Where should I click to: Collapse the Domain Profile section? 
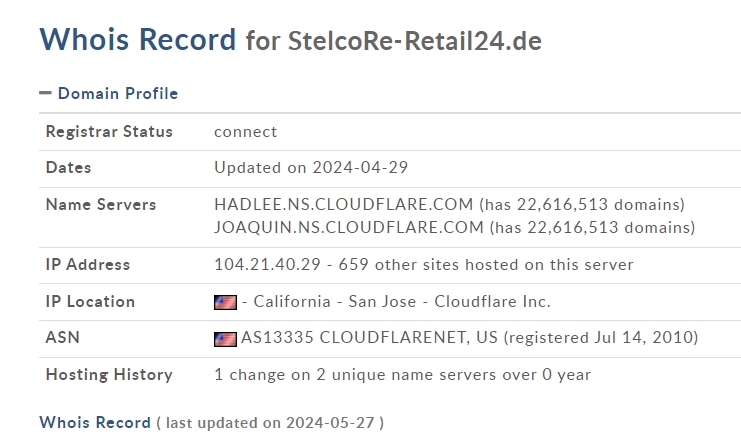click(45, 93)
